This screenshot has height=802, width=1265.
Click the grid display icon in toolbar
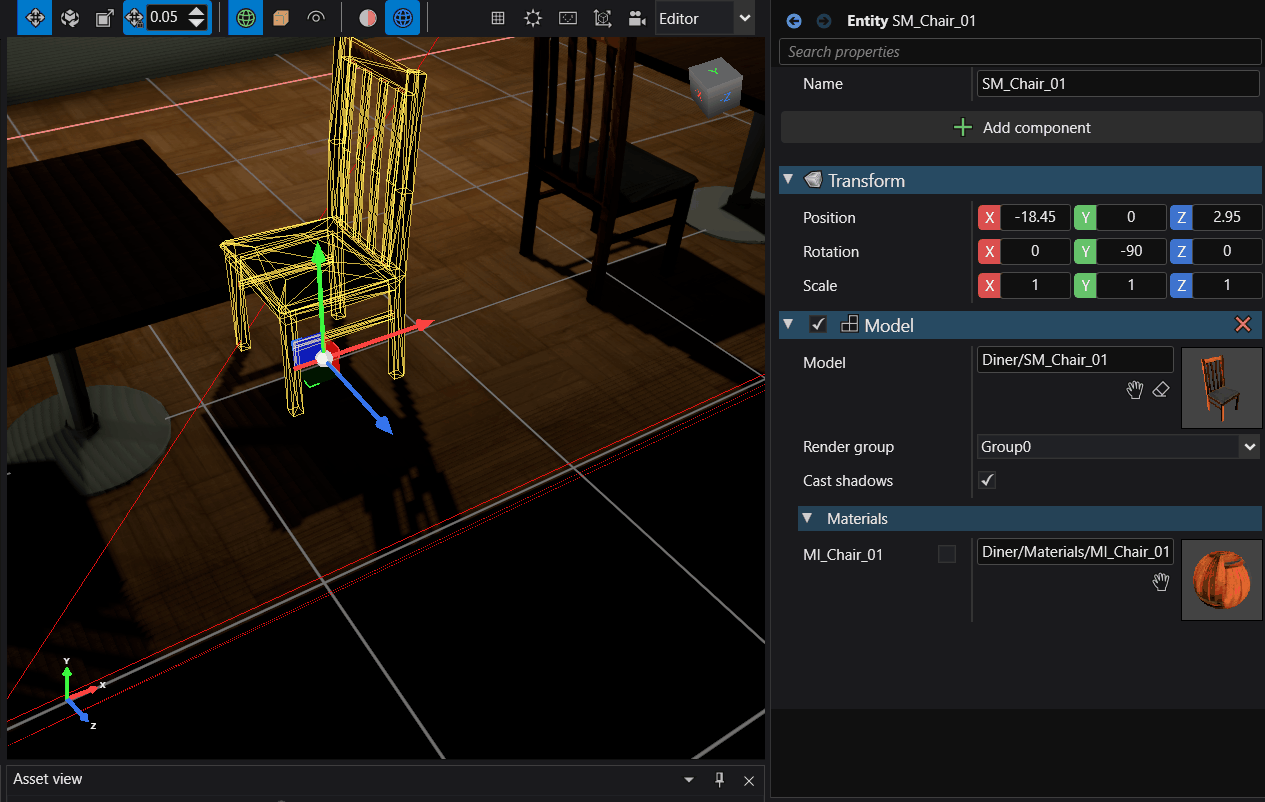(498, 18)
